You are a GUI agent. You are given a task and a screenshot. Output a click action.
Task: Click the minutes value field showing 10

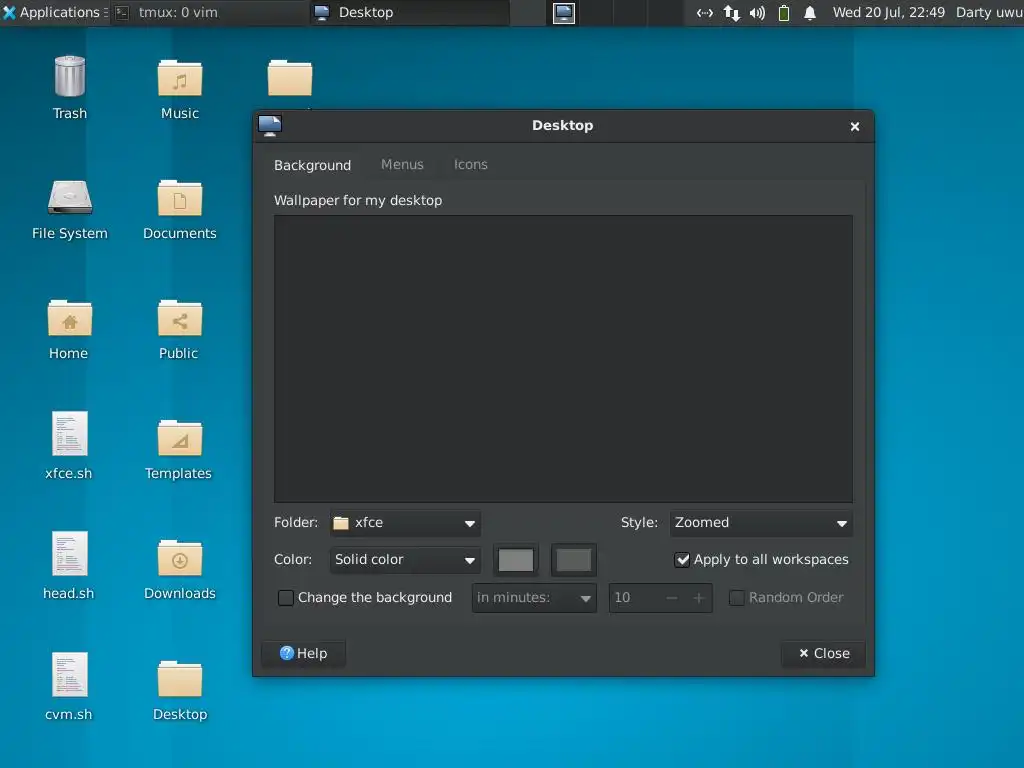[633, 598]
